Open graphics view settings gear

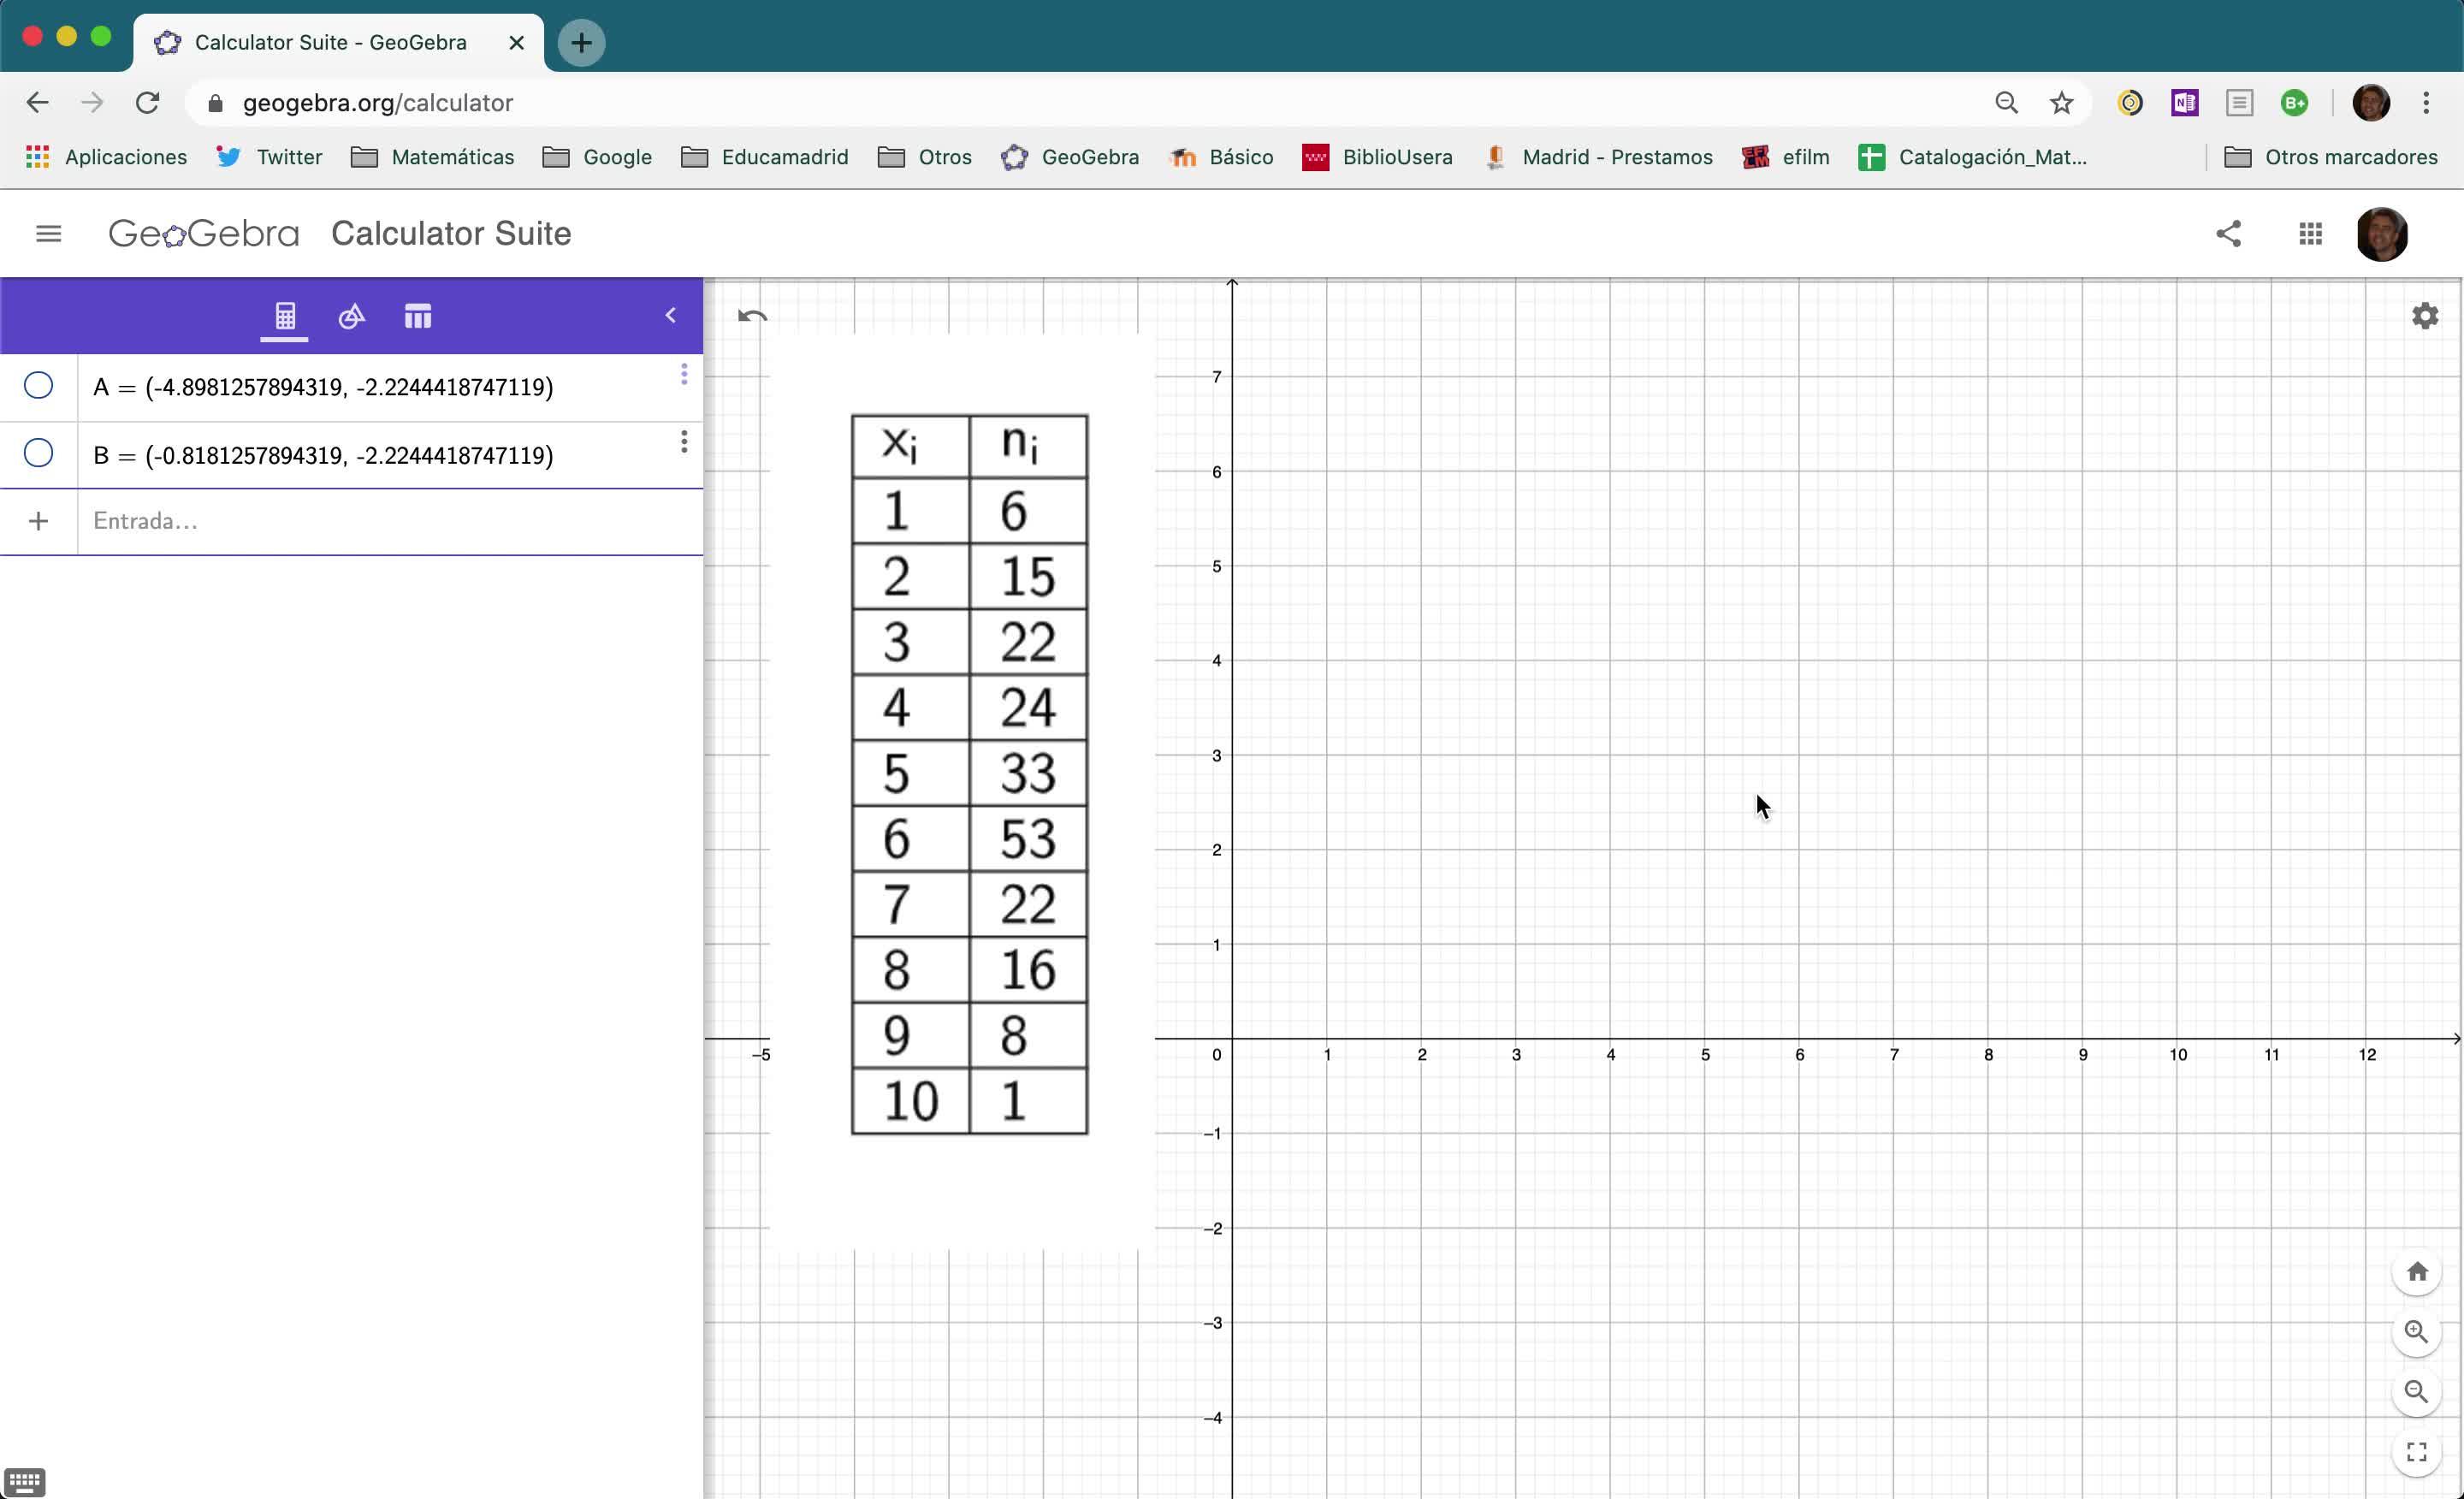coord(2424,316)
